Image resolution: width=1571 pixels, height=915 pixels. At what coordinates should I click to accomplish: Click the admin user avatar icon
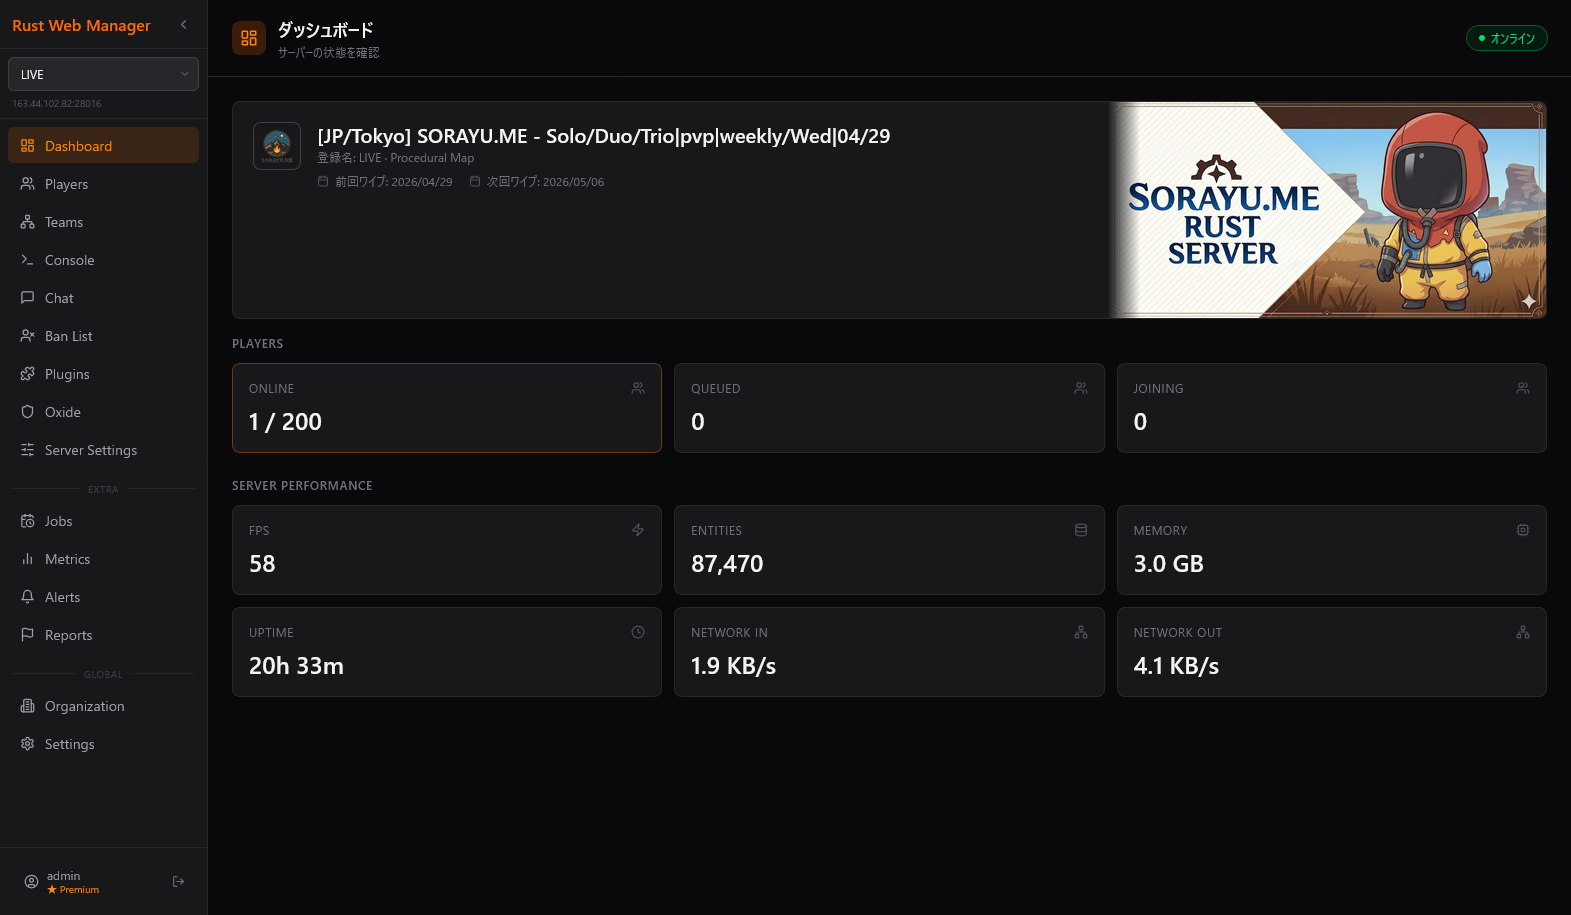pyautogui.click(x=31, y=882)
